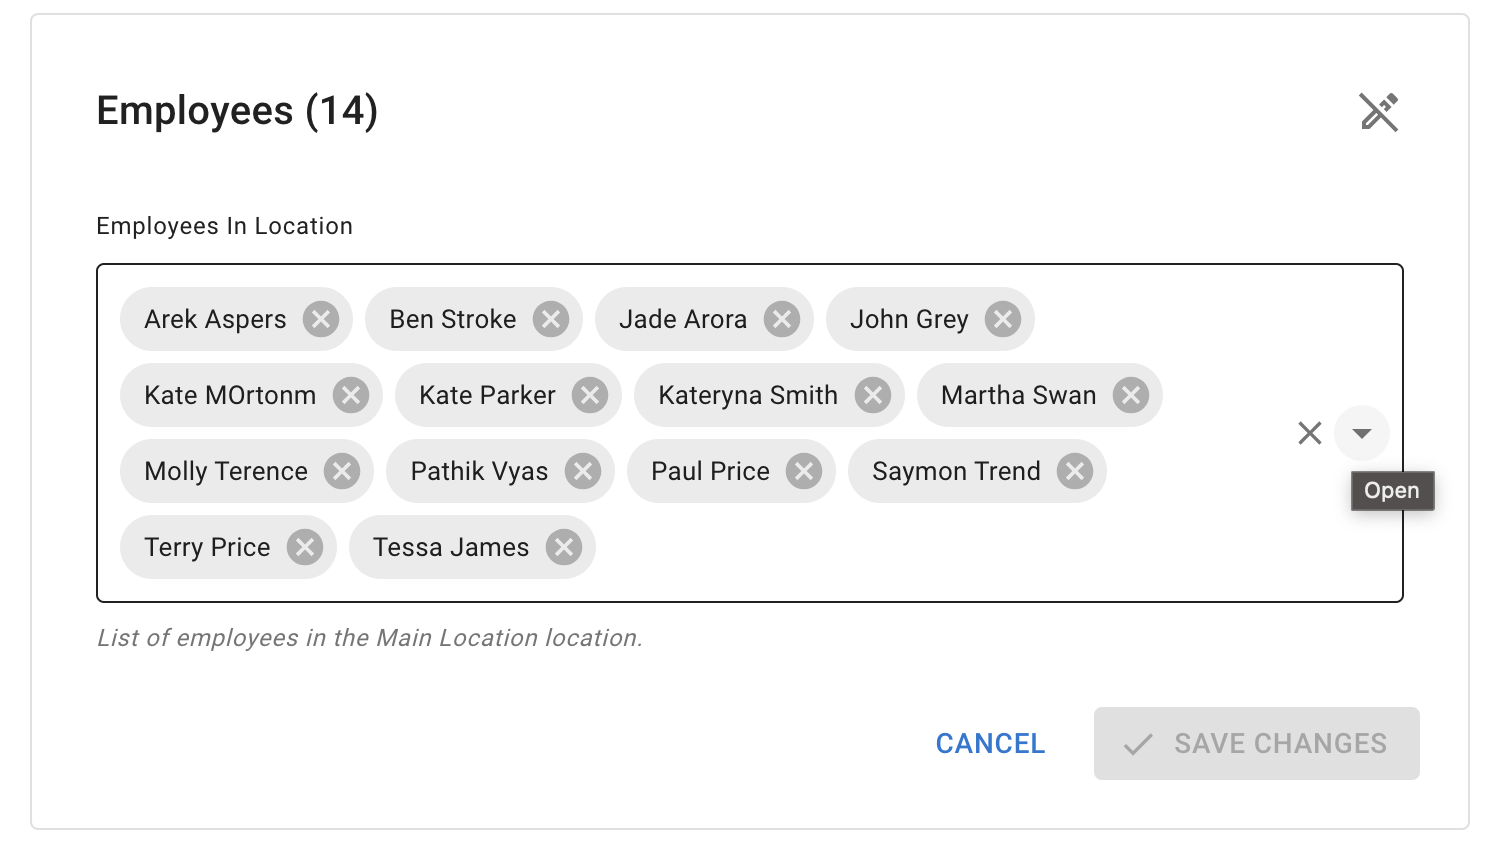Image resolution: width=1500 pixels, height=848 pixels.
Task: Click the Open tooltip label
Action: point(1392,490)
